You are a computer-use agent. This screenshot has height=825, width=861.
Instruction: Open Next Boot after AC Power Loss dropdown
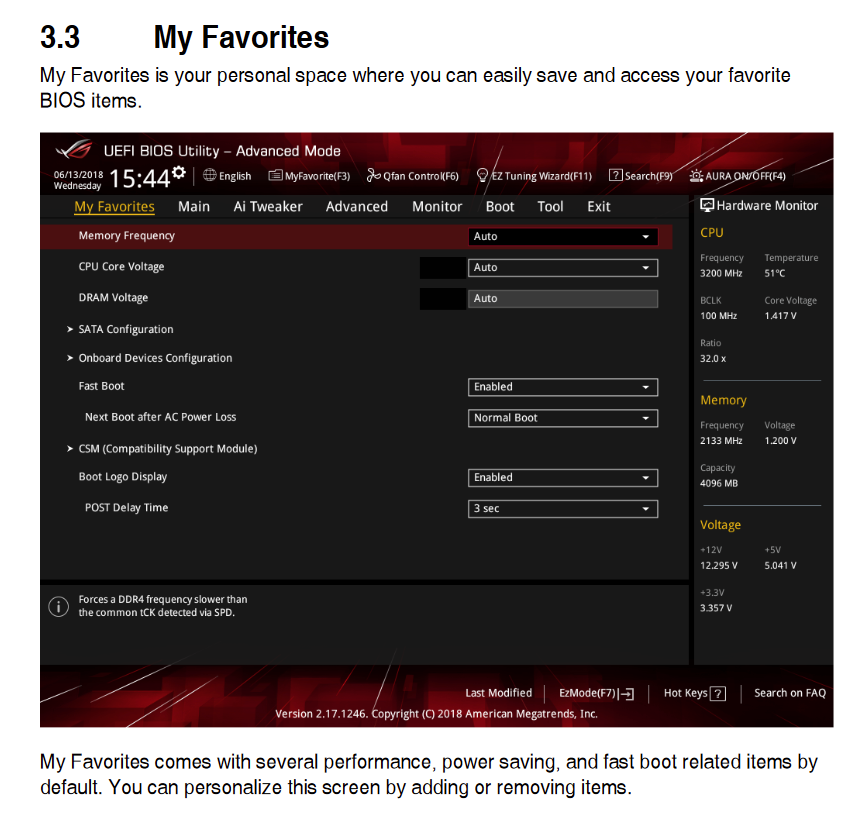(x=563, y=418)
